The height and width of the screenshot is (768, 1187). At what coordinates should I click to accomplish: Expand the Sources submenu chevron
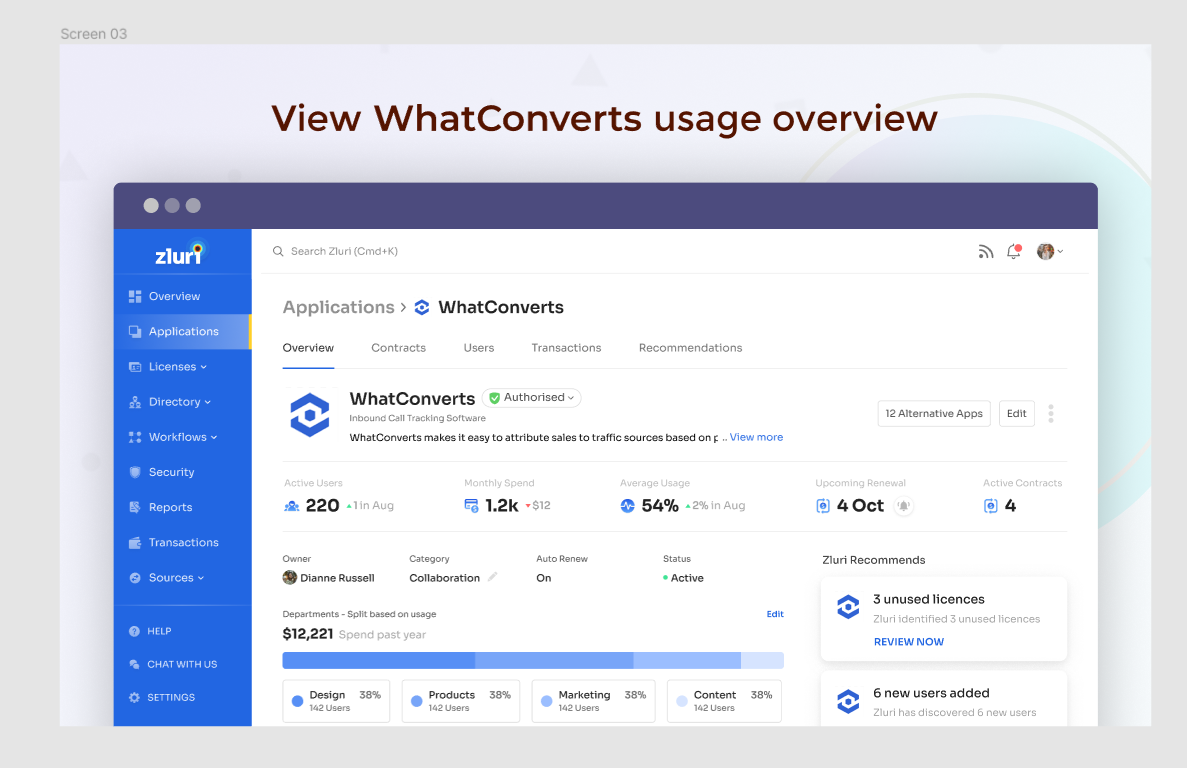pos(201,578)
